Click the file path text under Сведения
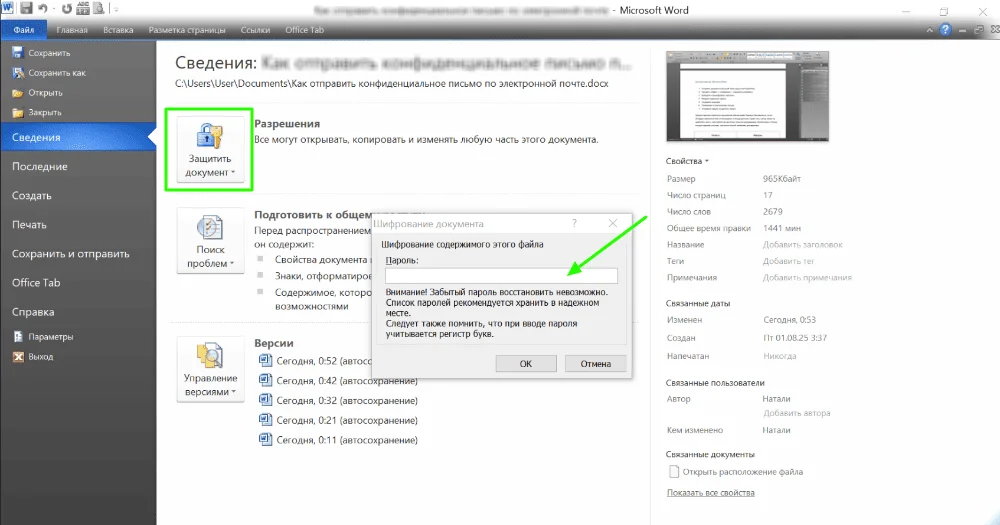This screenshot has width=1000, height=525. pyautogui.click(x=392, y=84)
